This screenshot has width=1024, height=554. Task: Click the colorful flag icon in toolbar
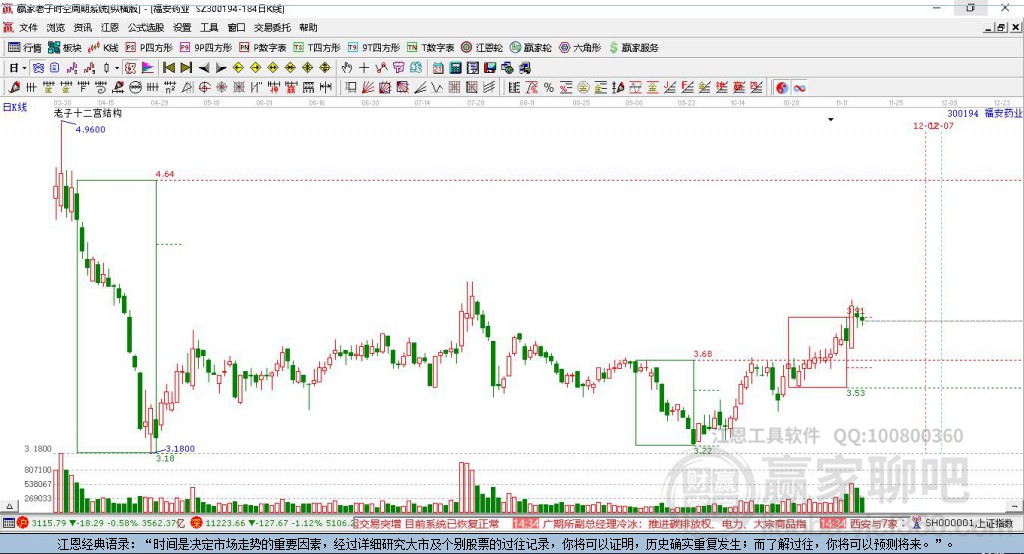coord(148,68)
